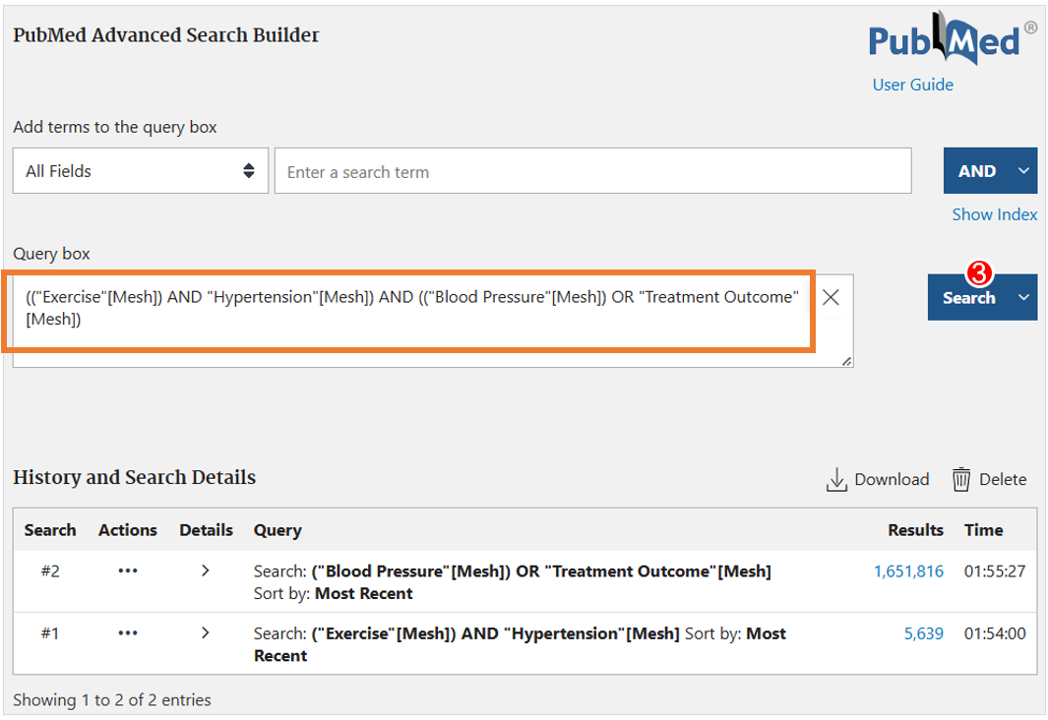The image size is (1048, 720).
Task: Clear the query box with X icon
Action: [x=831, y=297]
